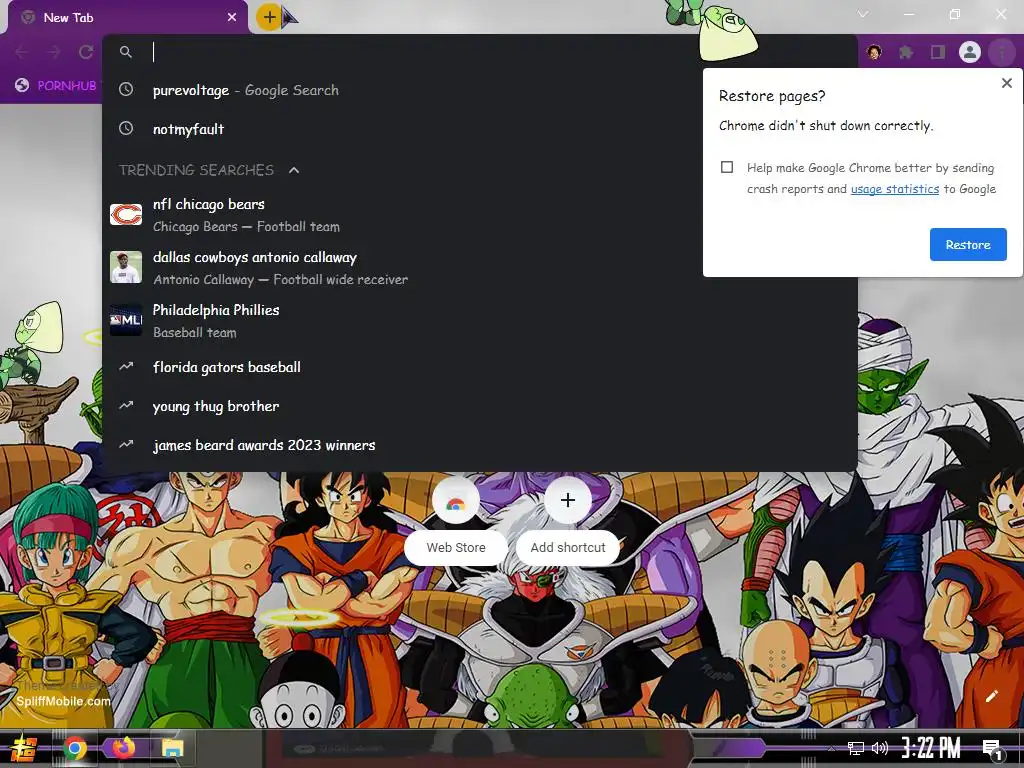Open the Chrome three-dot menu
Image resolution: width=1024 pixels, height=768 pixels.
pos(1001,52)
